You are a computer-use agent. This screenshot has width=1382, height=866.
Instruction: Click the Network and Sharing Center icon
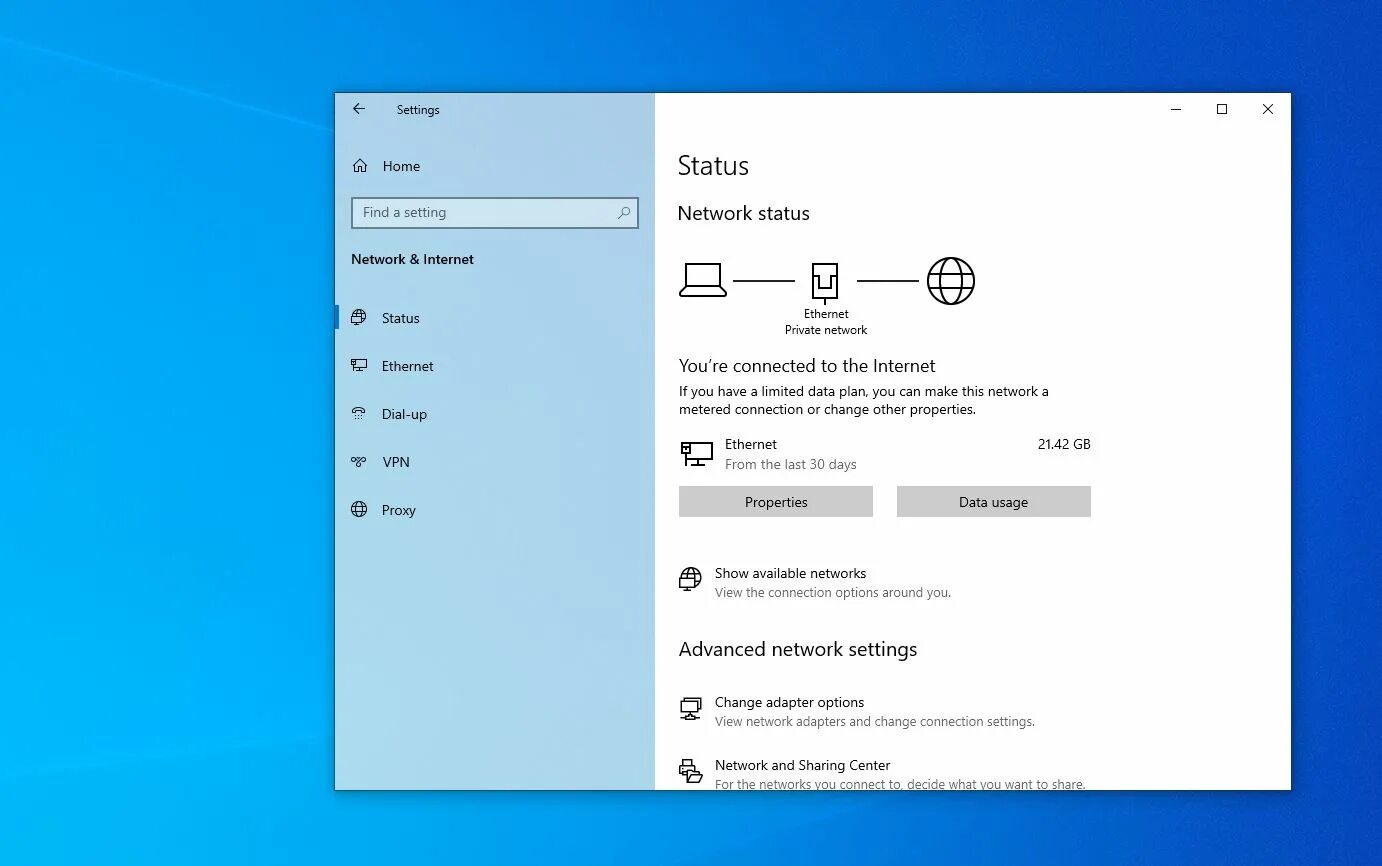point(690,771)
